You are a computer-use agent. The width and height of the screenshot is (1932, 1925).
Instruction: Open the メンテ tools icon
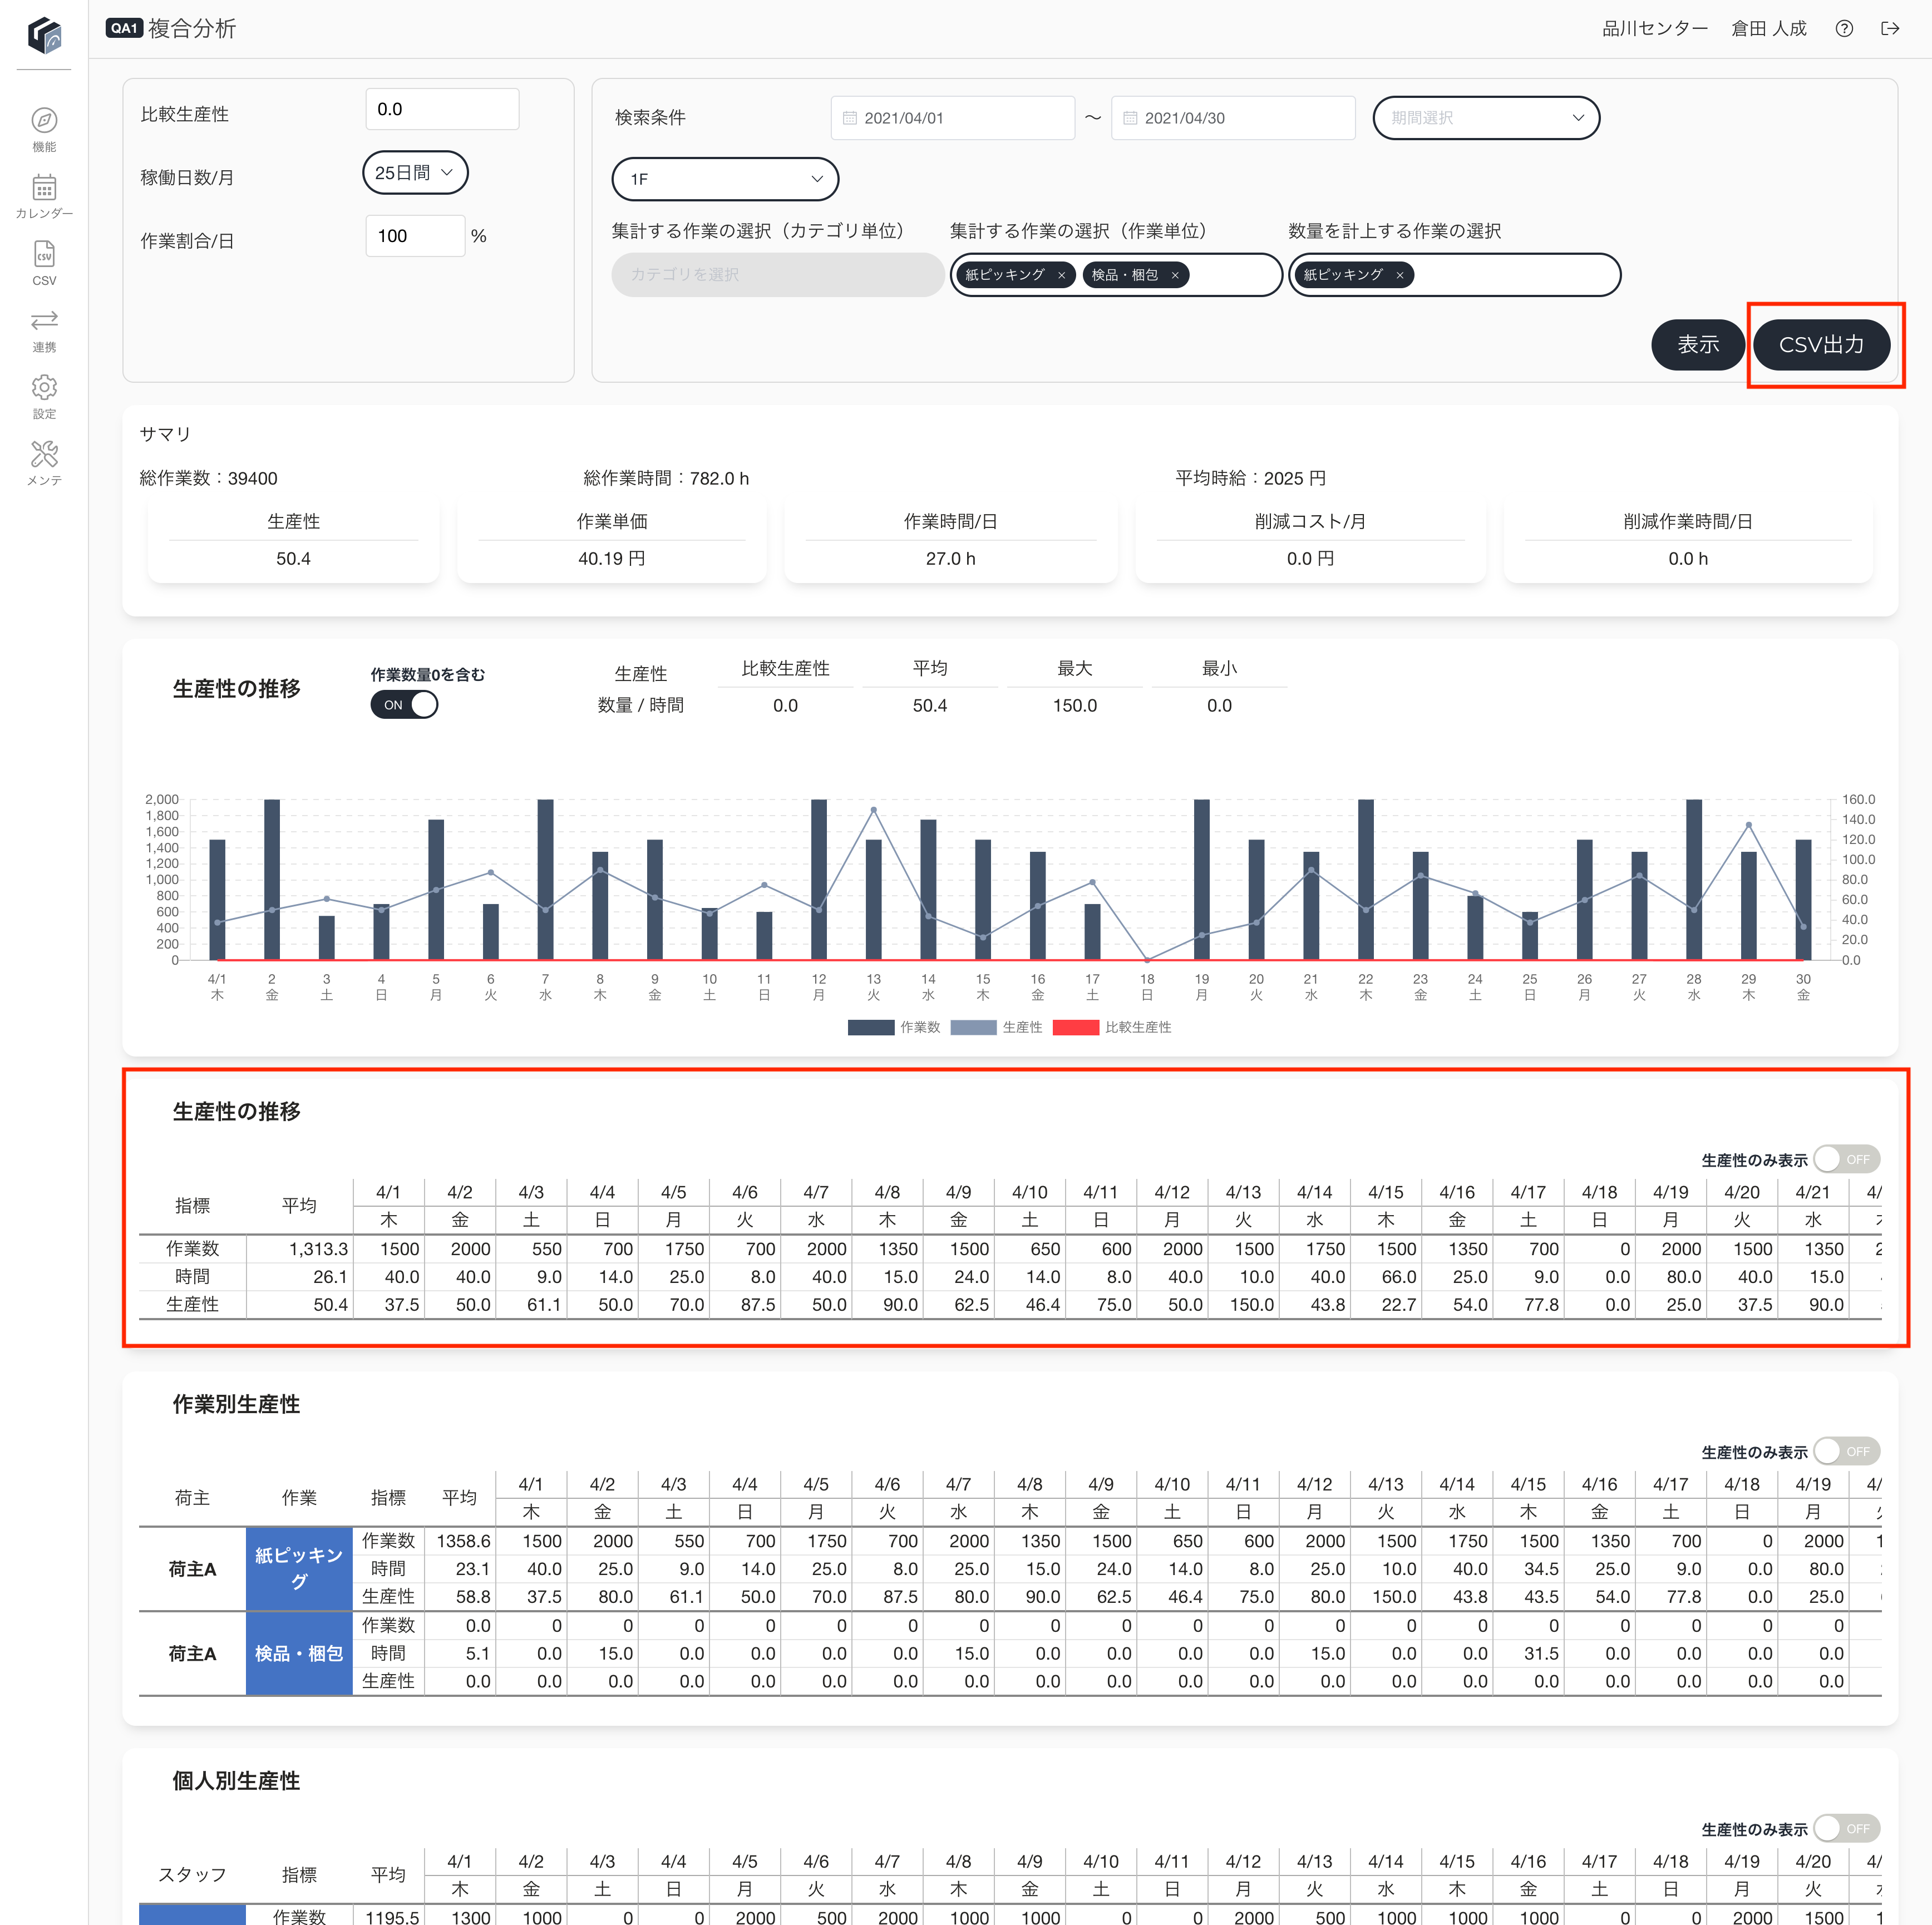tap(44, 454)
